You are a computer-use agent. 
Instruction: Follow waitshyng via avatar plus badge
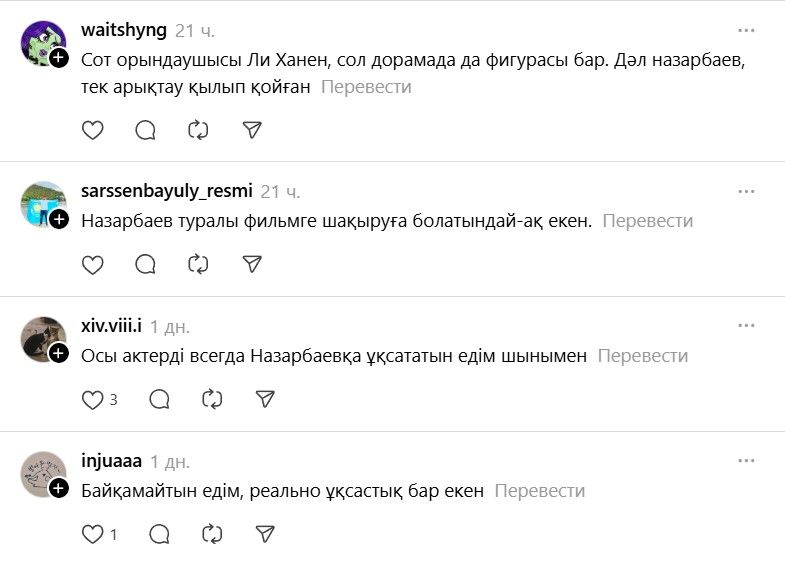point(59,58)
